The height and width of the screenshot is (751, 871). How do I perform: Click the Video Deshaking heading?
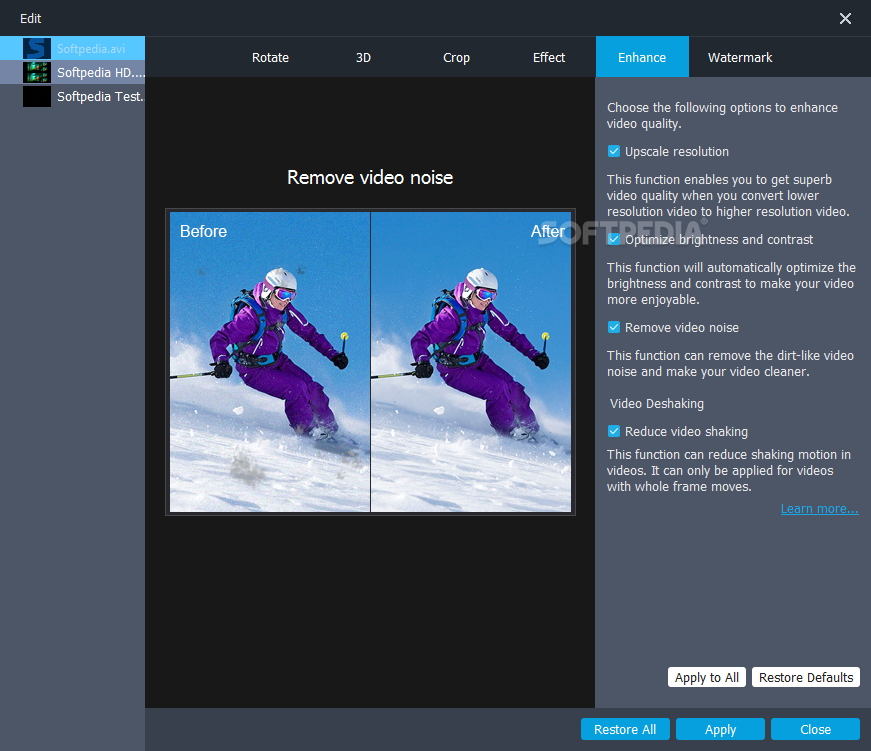pyautogui.click(x=657, y=403)
